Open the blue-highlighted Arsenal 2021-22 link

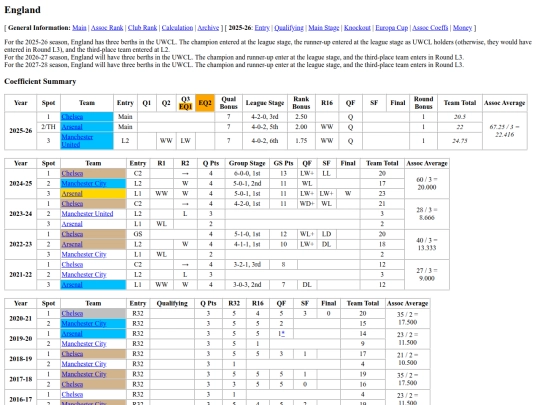72,285
